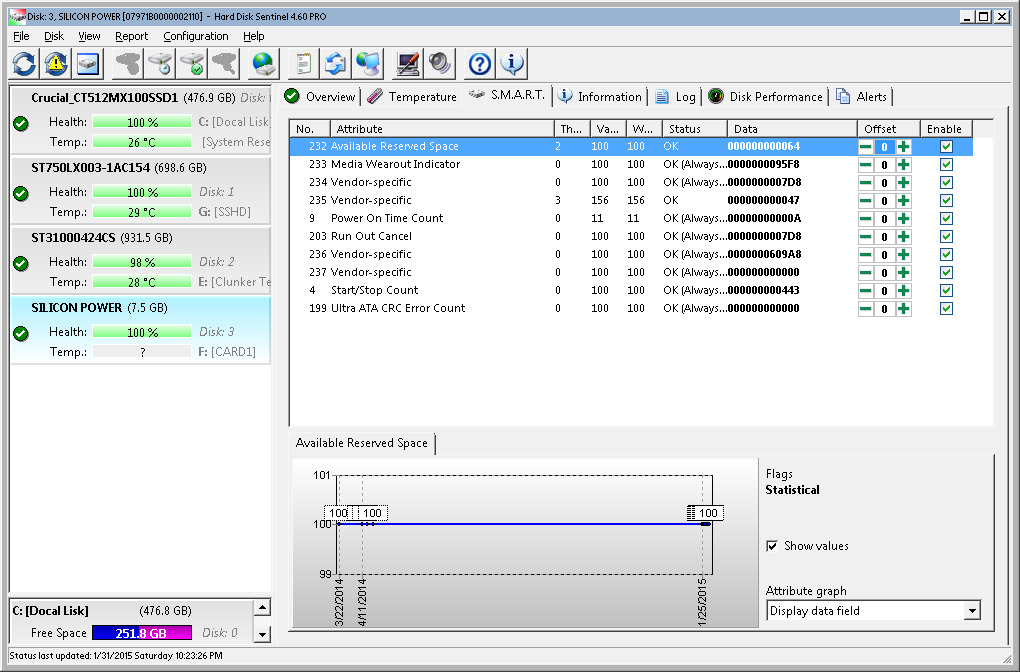Toggle the Show values checkbox
1020x672 pixels.
pyautogui.click(x=772, y=546)
